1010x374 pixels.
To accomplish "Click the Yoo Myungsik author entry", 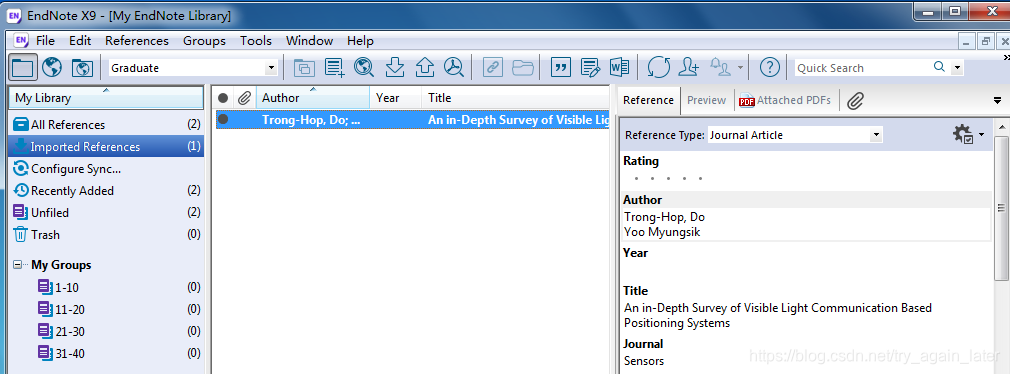I will 662,232.
